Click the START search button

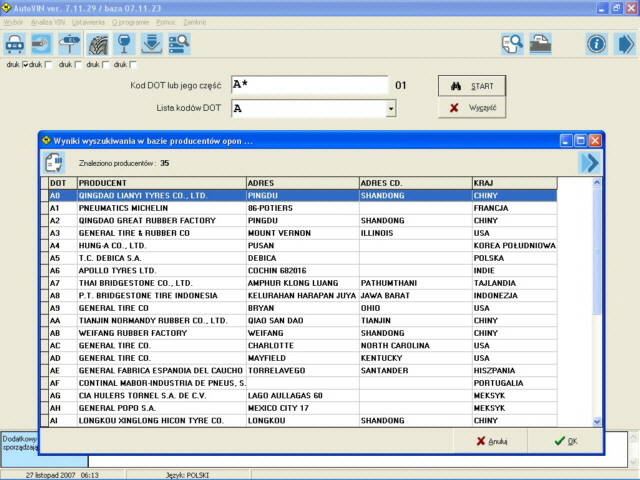click(x=472, y=86)
